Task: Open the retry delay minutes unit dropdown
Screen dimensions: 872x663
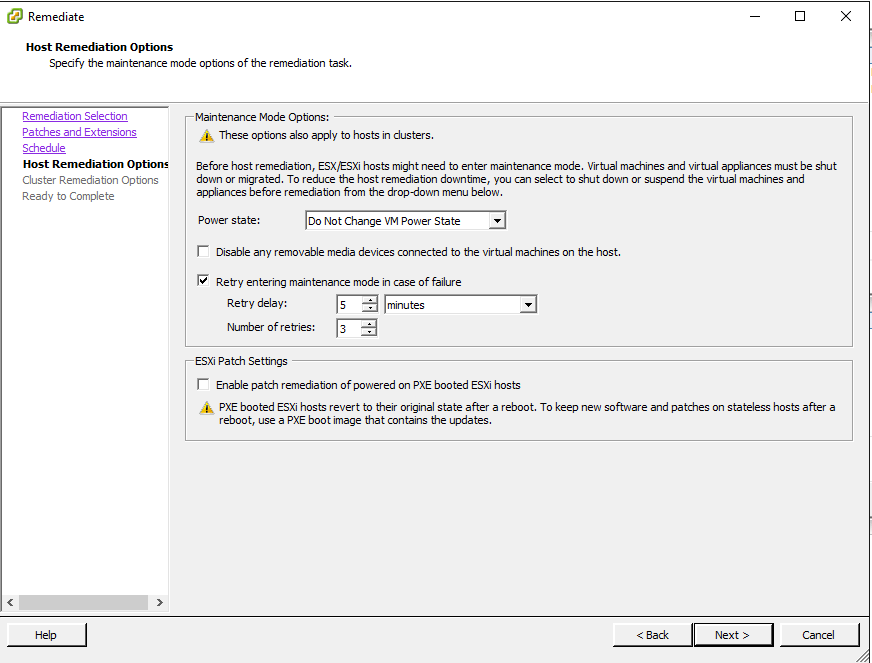Action: coord(528,305)
